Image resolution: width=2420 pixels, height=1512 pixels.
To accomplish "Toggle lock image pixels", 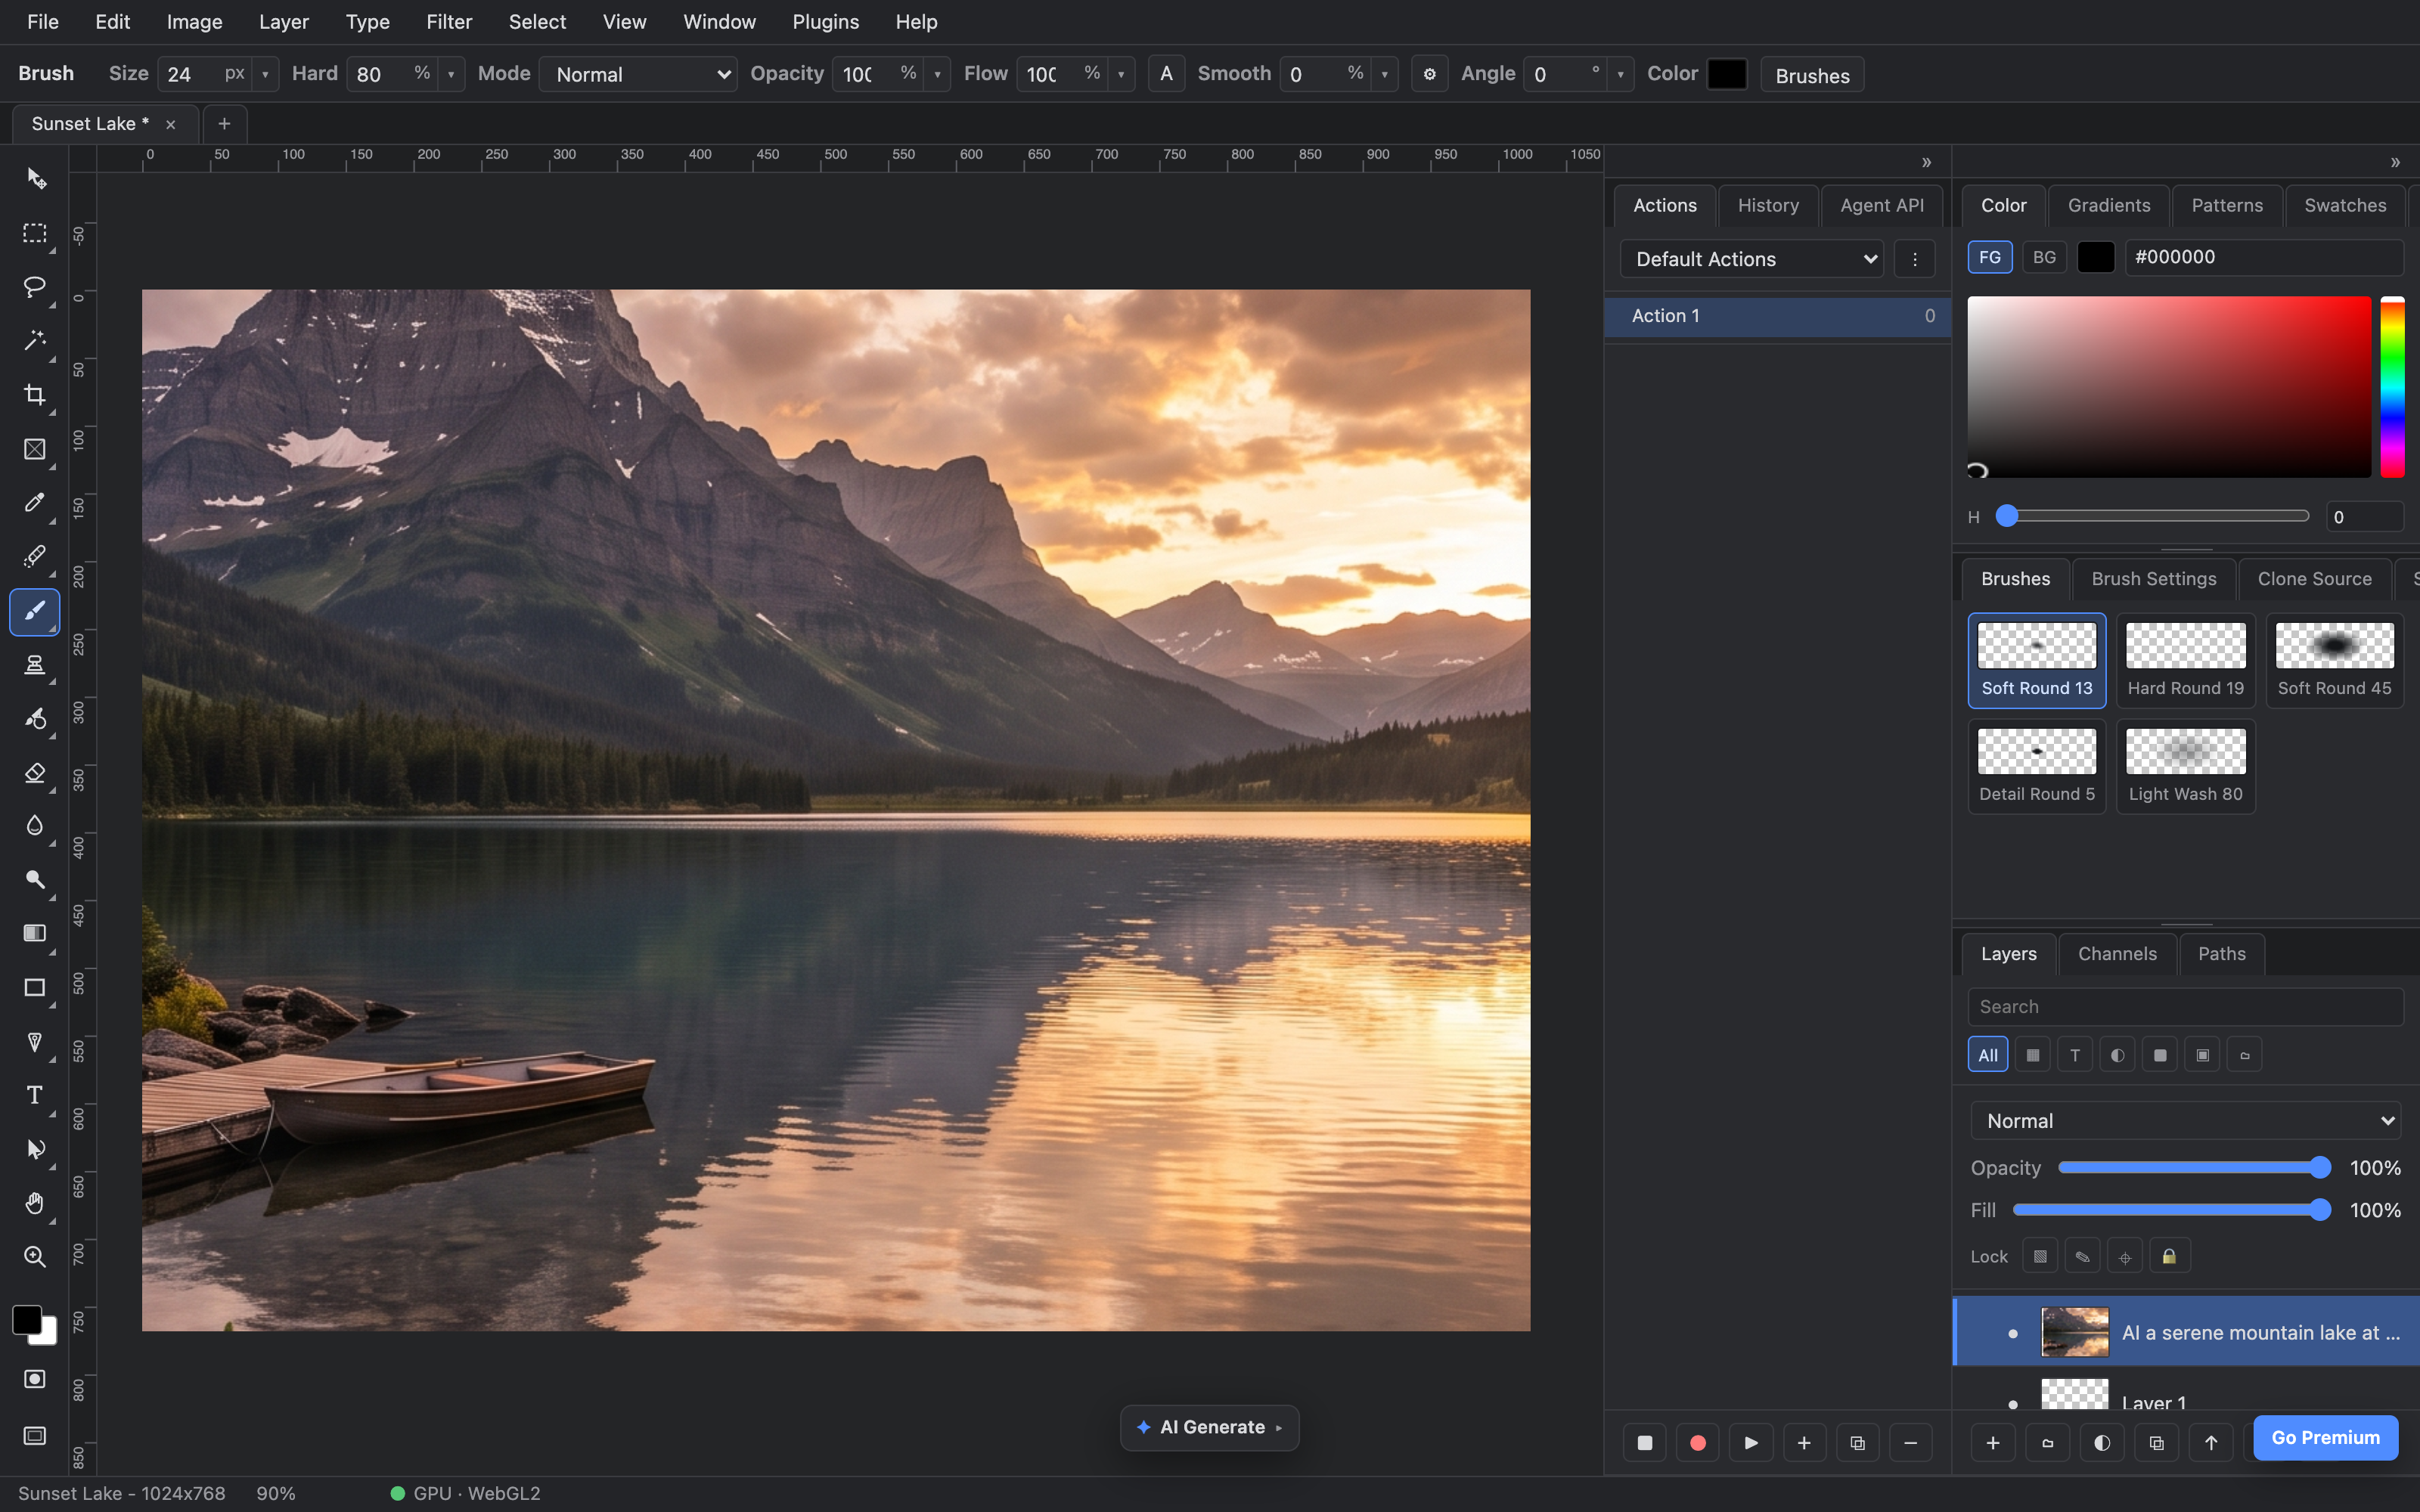I will click(x=2082, y=1256).
